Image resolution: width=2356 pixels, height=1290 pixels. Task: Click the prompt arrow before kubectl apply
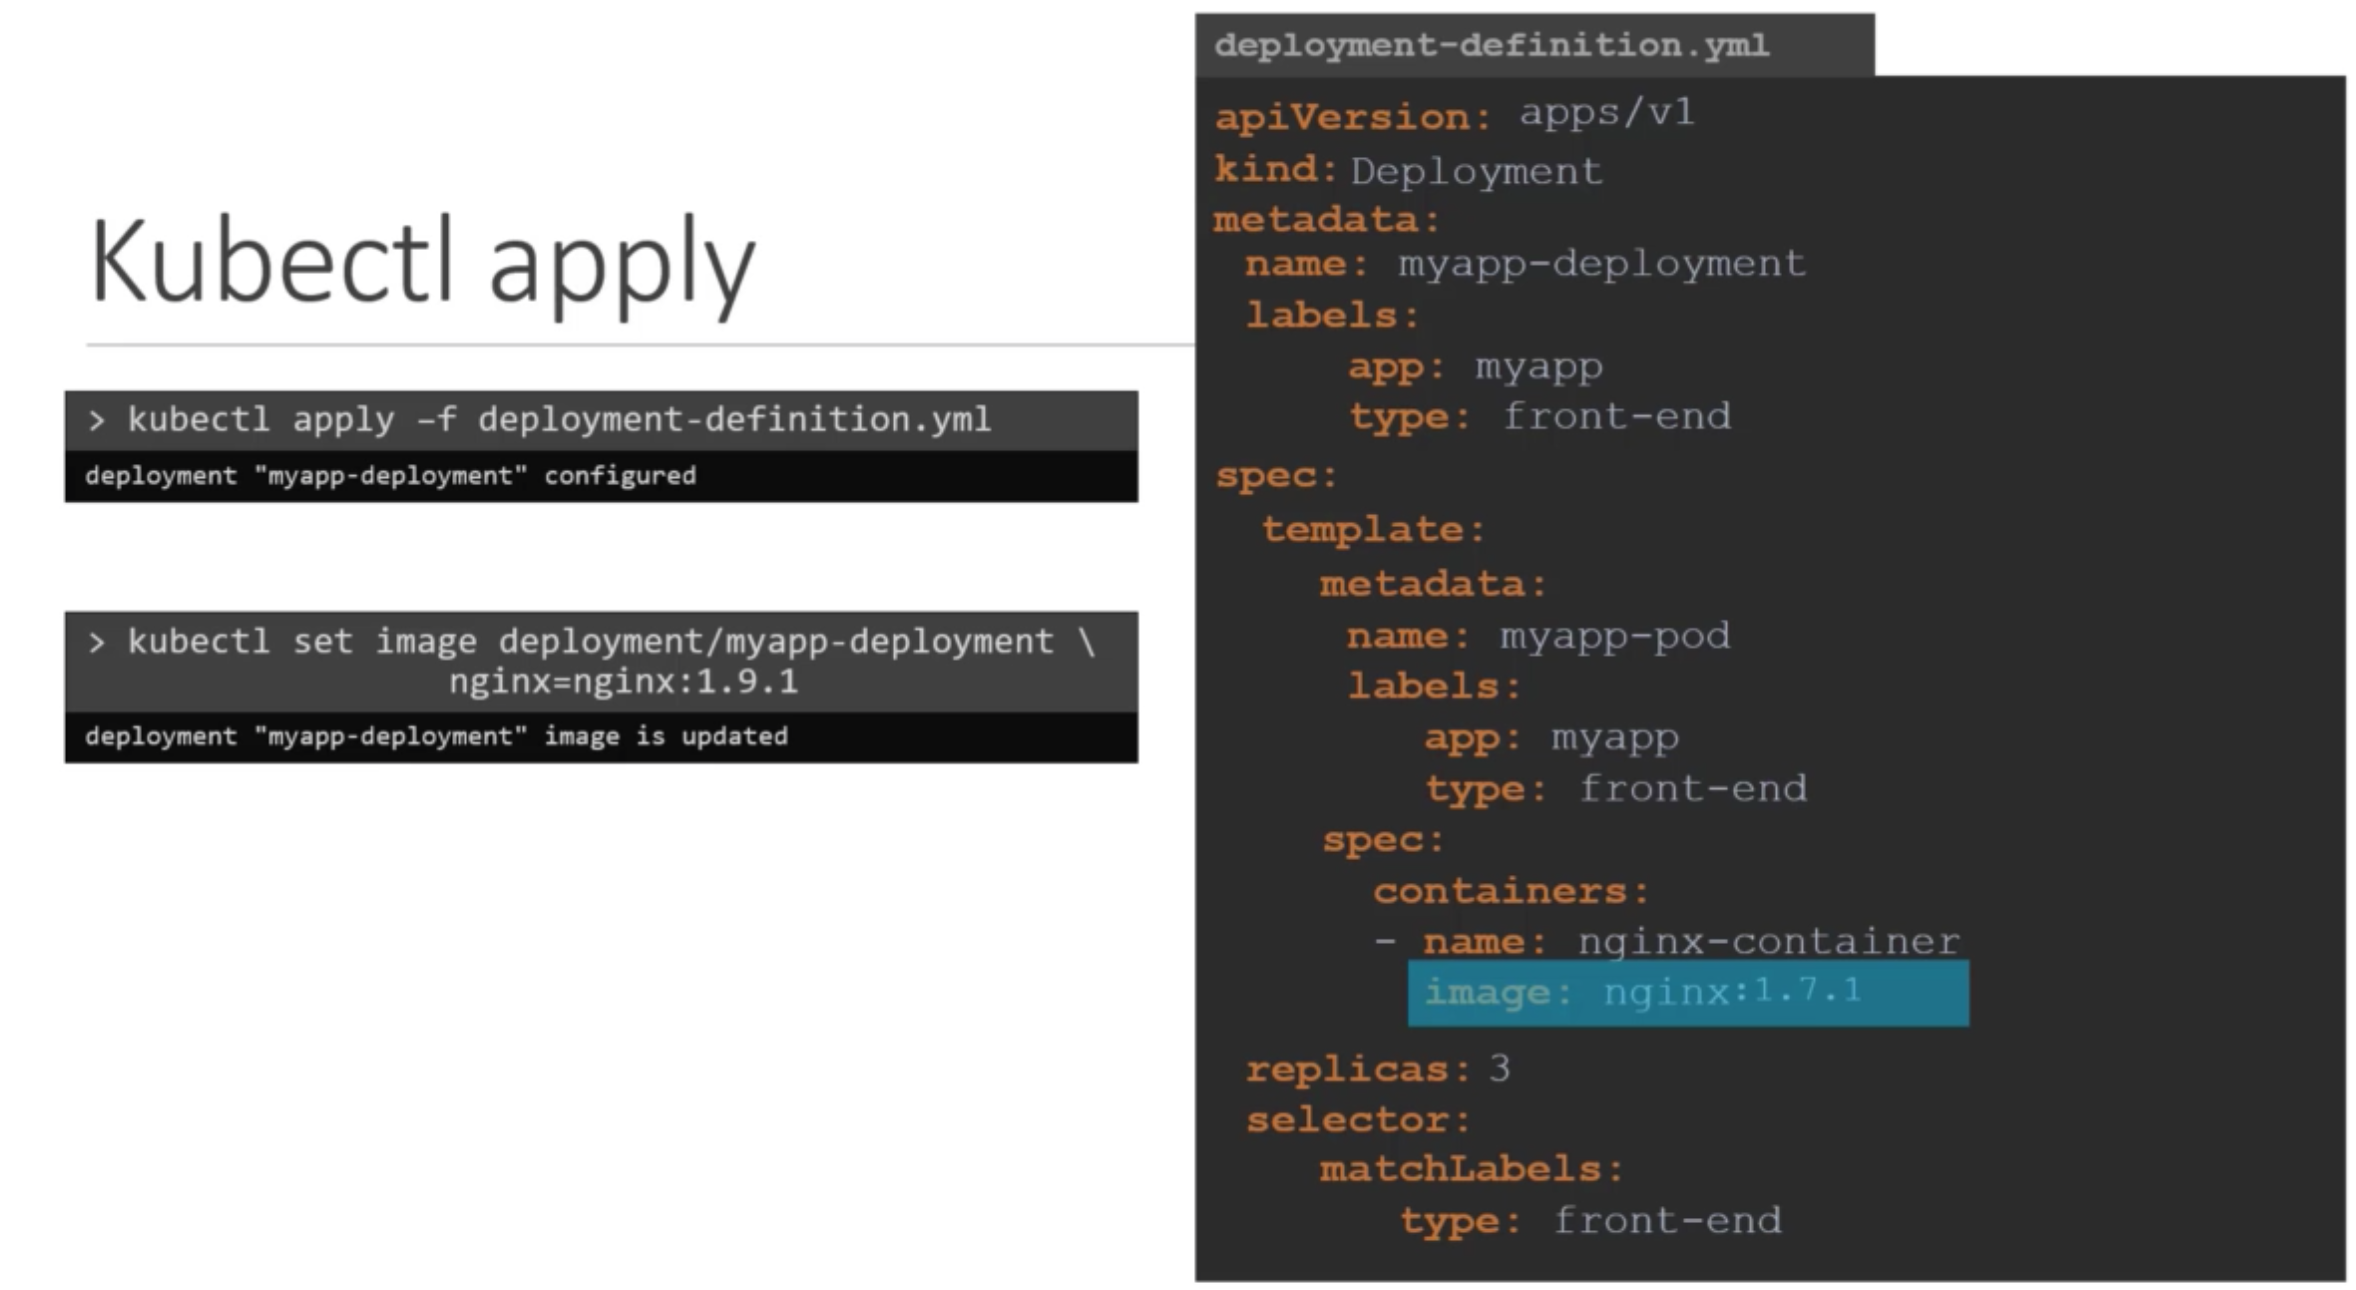click(96, 420)
